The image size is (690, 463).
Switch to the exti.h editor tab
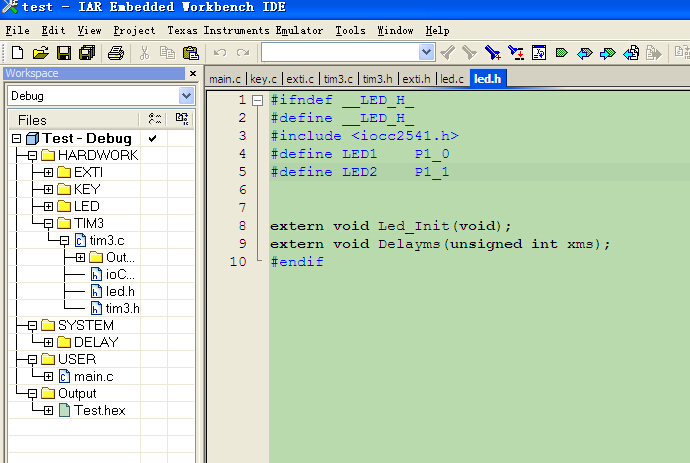(x=416, y=79)
